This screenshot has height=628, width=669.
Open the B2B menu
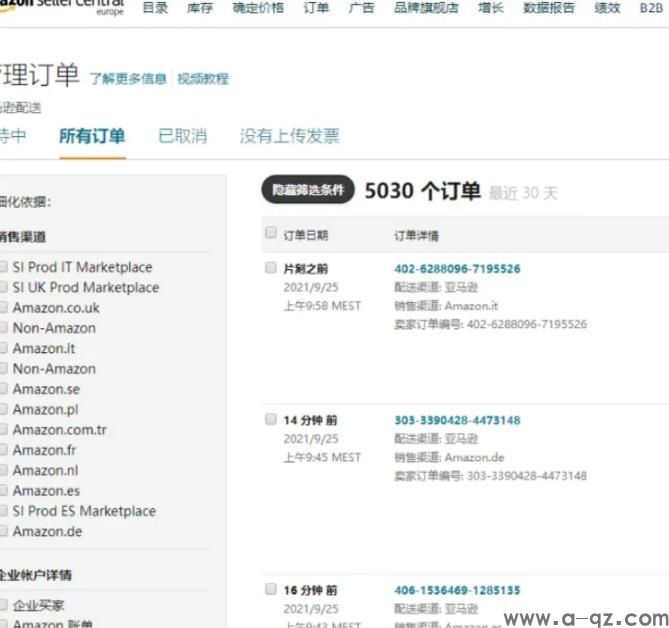pos(651,8)
